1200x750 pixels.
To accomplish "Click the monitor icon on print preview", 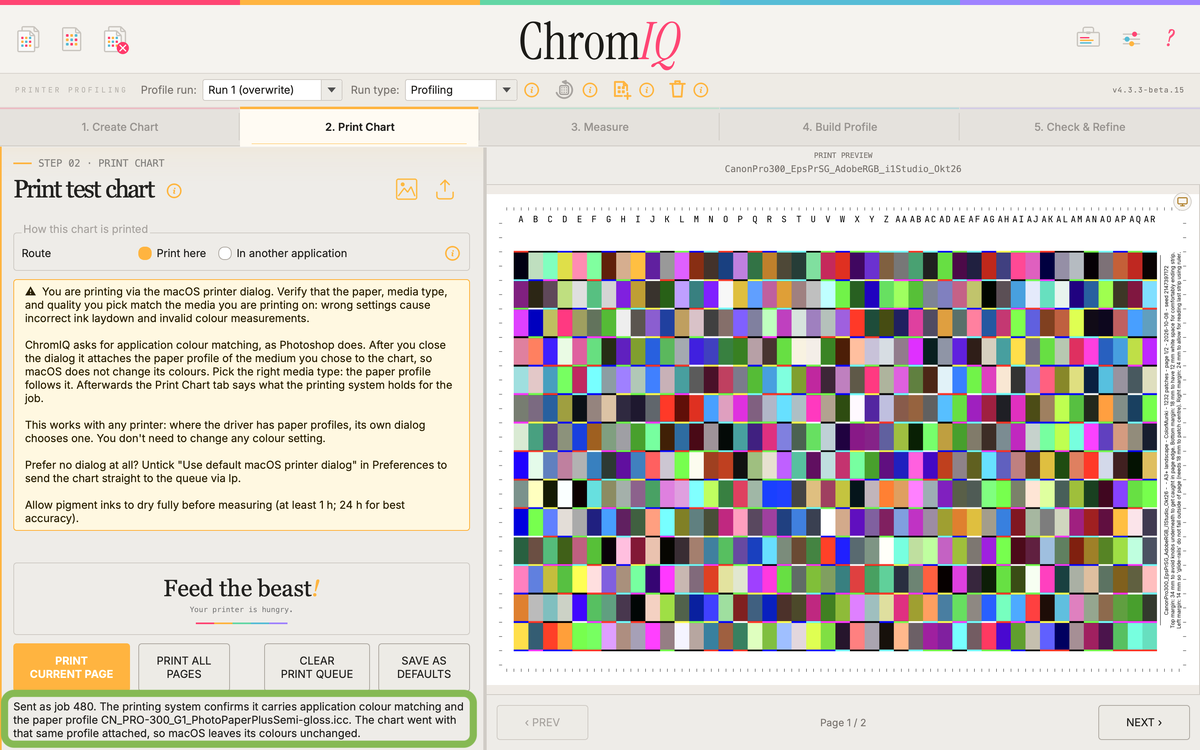I will tap(1182, 202).
